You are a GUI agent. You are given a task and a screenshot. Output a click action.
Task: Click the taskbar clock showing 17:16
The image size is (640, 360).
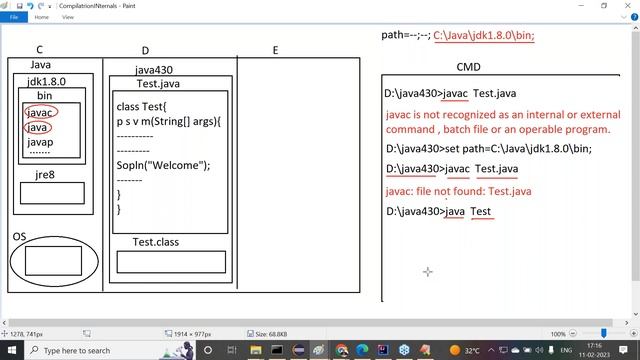coord(594,350)
